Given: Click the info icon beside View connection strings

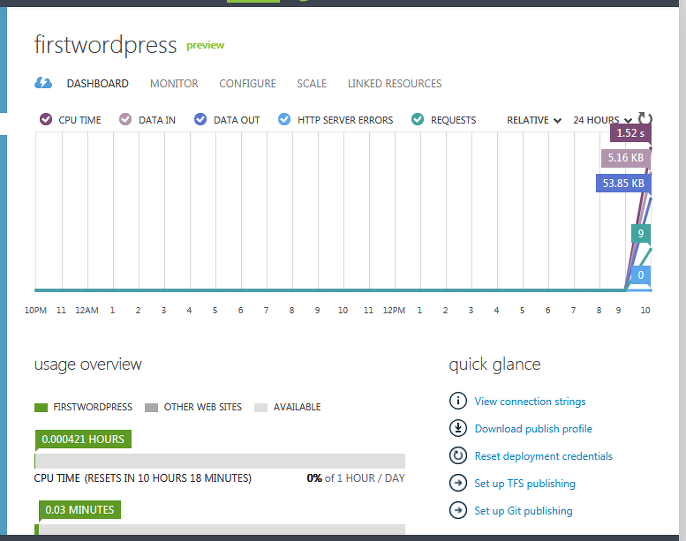Looking at the screenshot, I should click(458, 401).
